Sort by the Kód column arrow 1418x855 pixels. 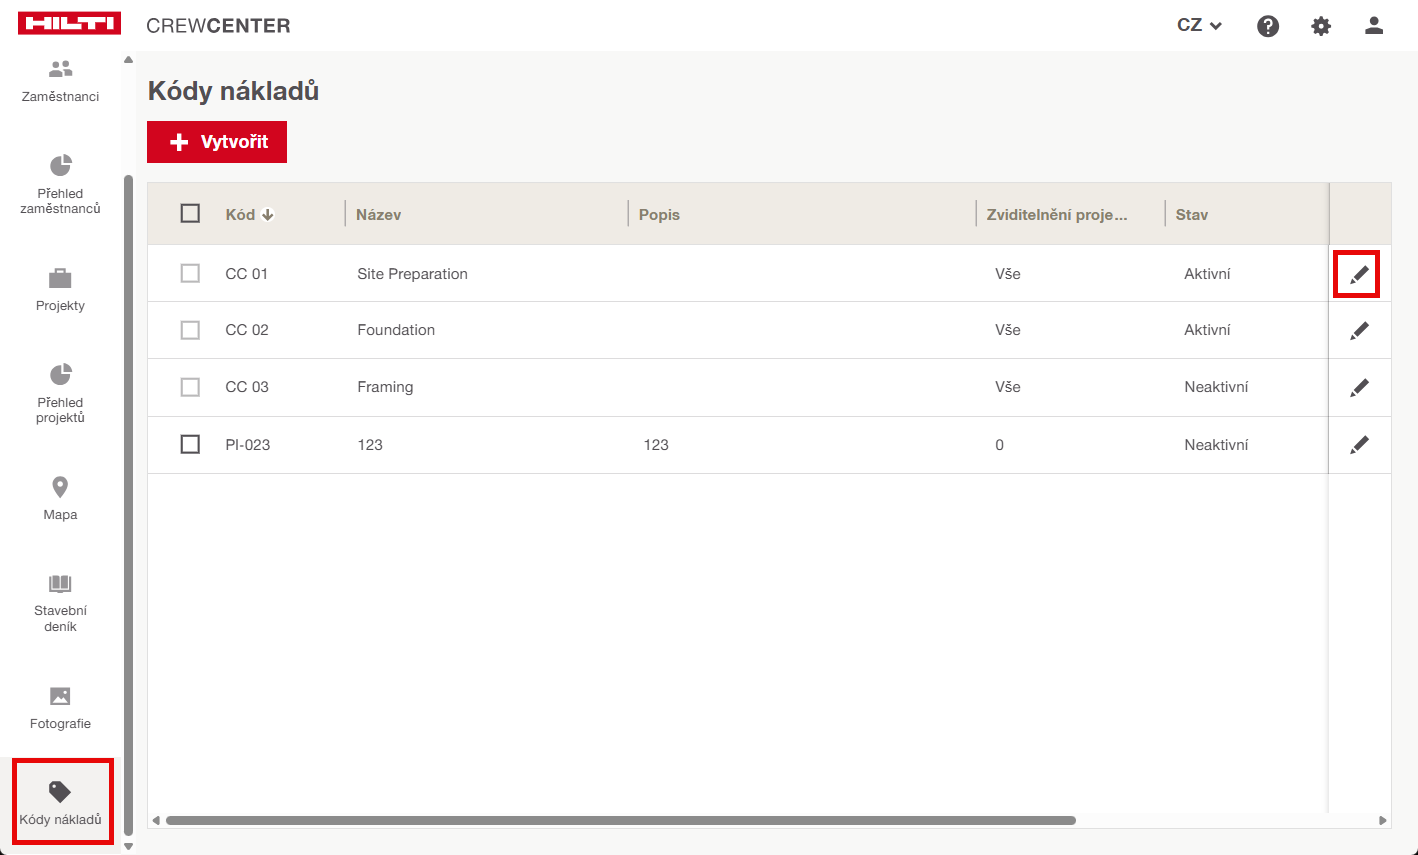click(x=268, y=215)
